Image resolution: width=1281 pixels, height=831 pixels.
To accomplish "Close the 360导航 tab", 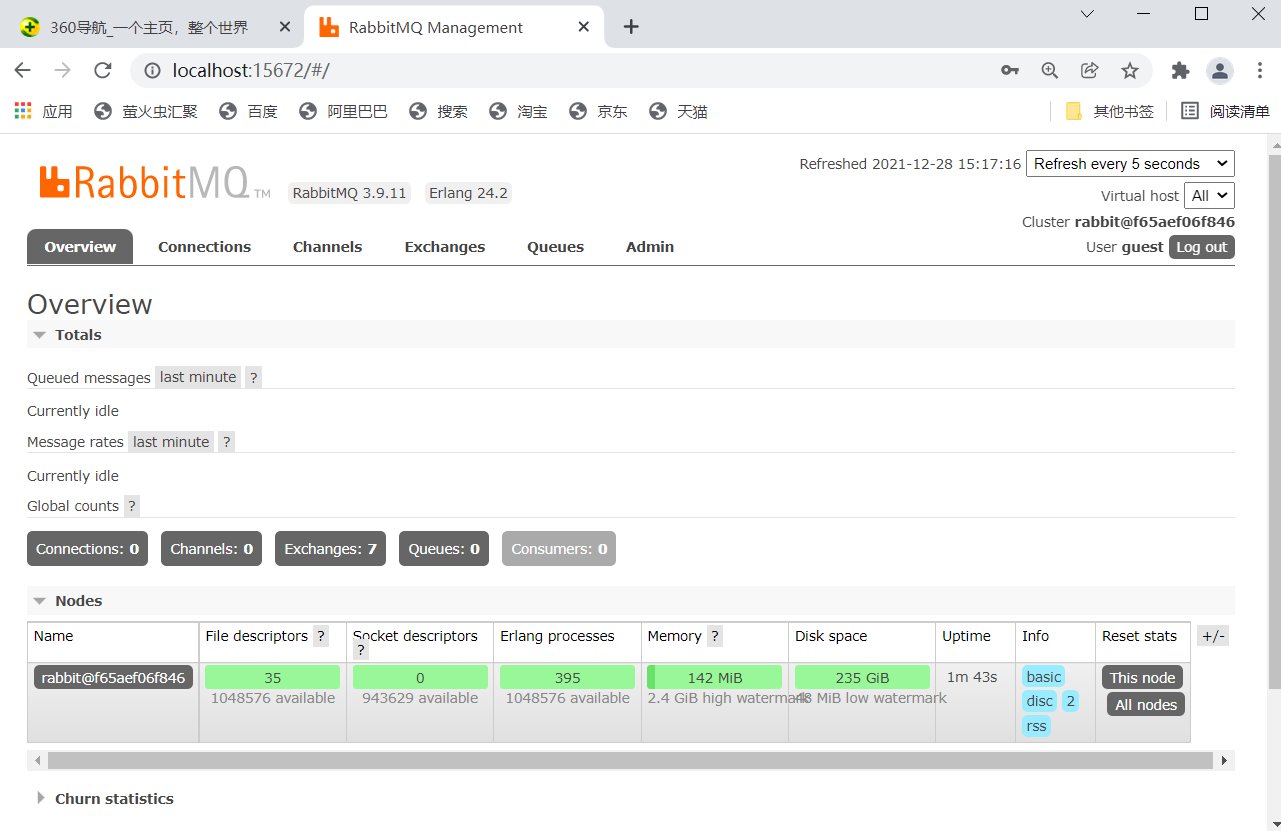I will click(285, 27).
